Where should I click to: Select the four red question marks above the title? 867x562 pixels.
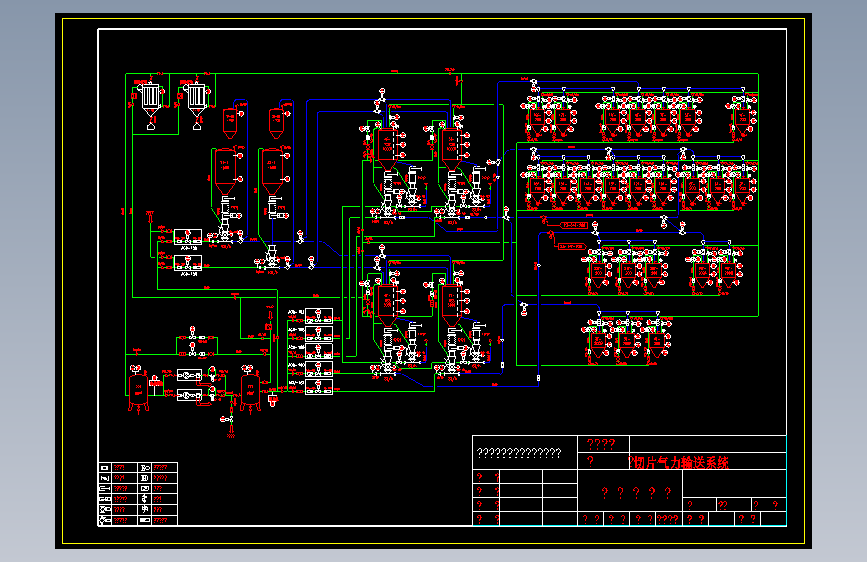[x=601, y=444]
